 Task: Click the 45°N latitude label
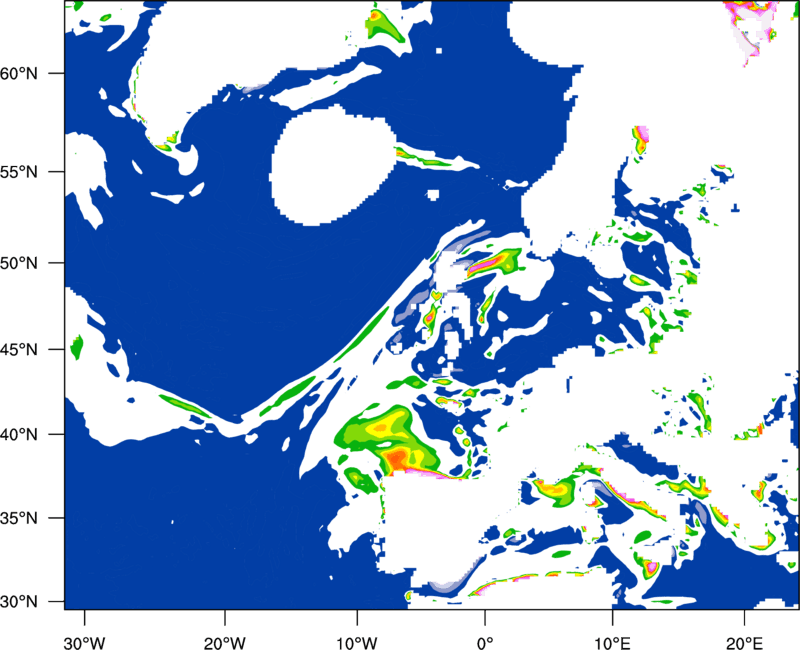(19, 349)
